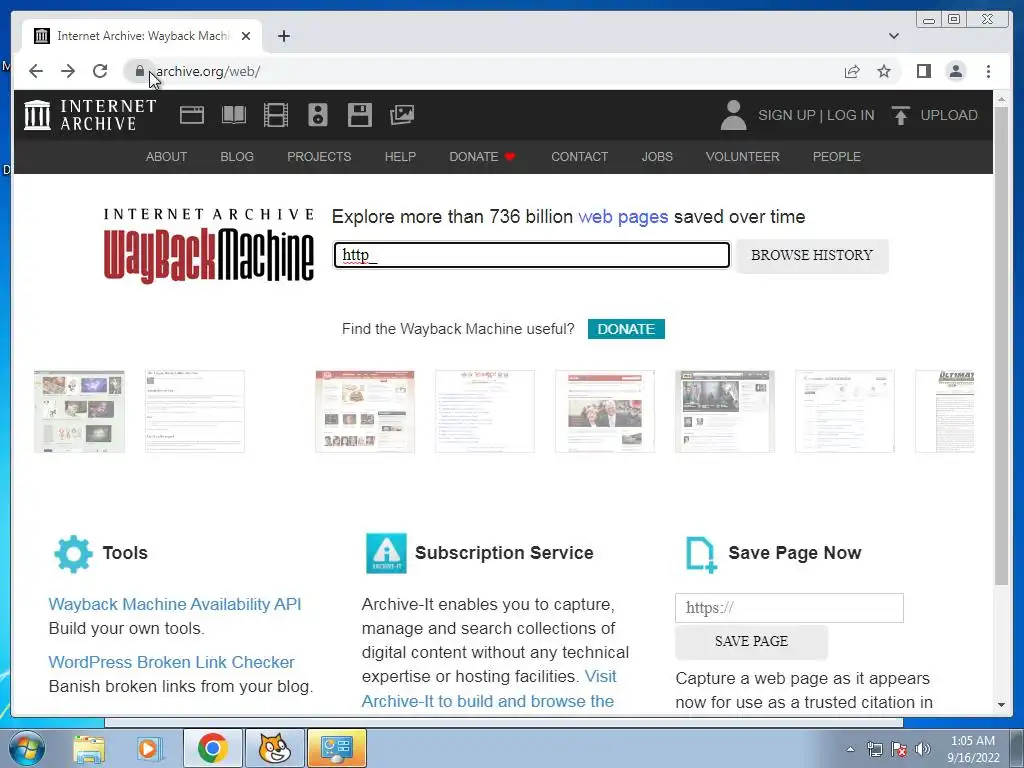Open PROJECTS in the navigation bar
Image resolution: width=1024 pixels, height=768 pixels.
[319, 157]
